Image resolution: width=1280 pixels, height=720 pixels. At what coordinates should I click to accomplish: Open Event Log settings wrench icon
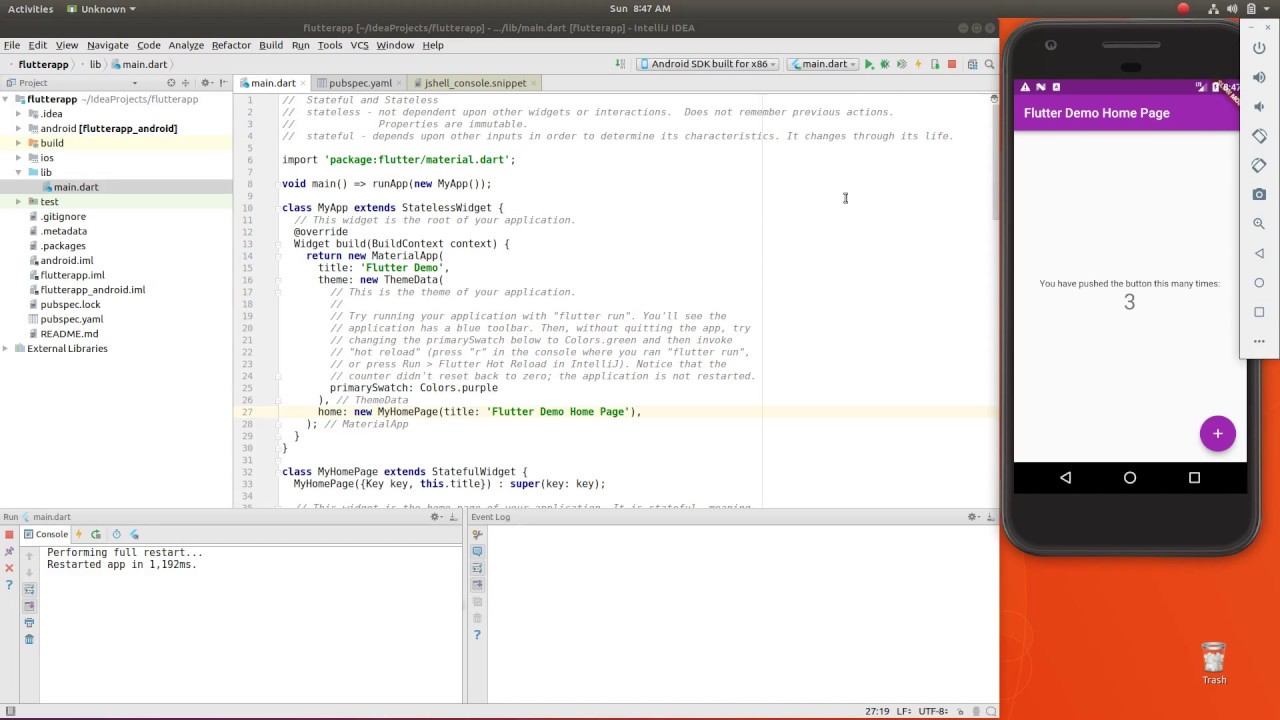coord(477,535)
